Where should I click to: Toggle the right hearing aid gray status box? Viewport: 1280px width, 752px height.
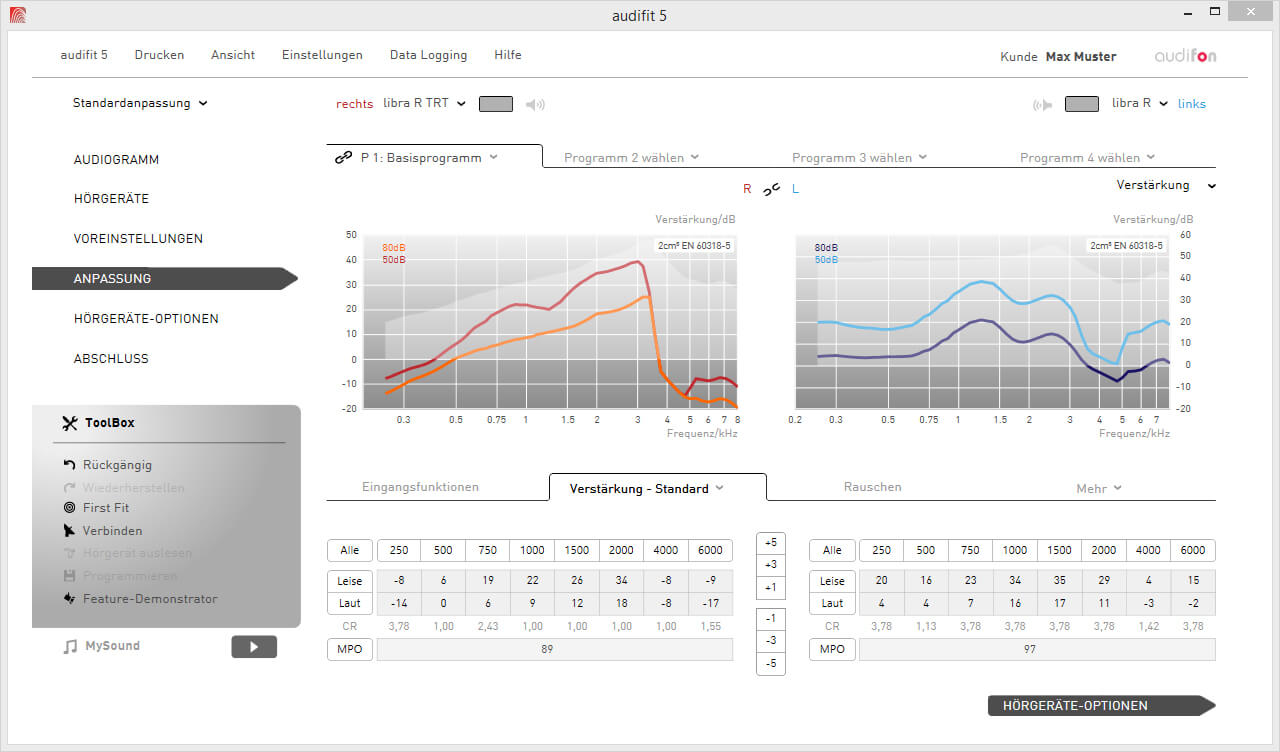496,104
